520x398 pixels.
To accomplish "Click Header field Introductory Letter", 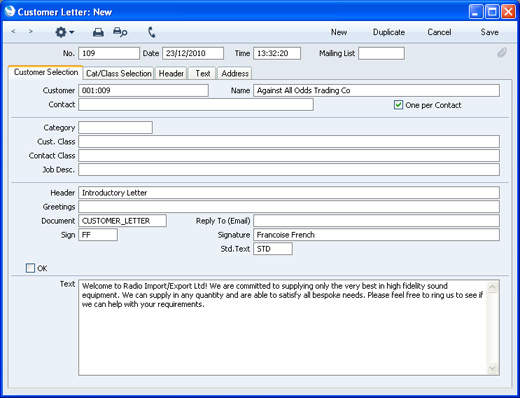I will [289, 193].
